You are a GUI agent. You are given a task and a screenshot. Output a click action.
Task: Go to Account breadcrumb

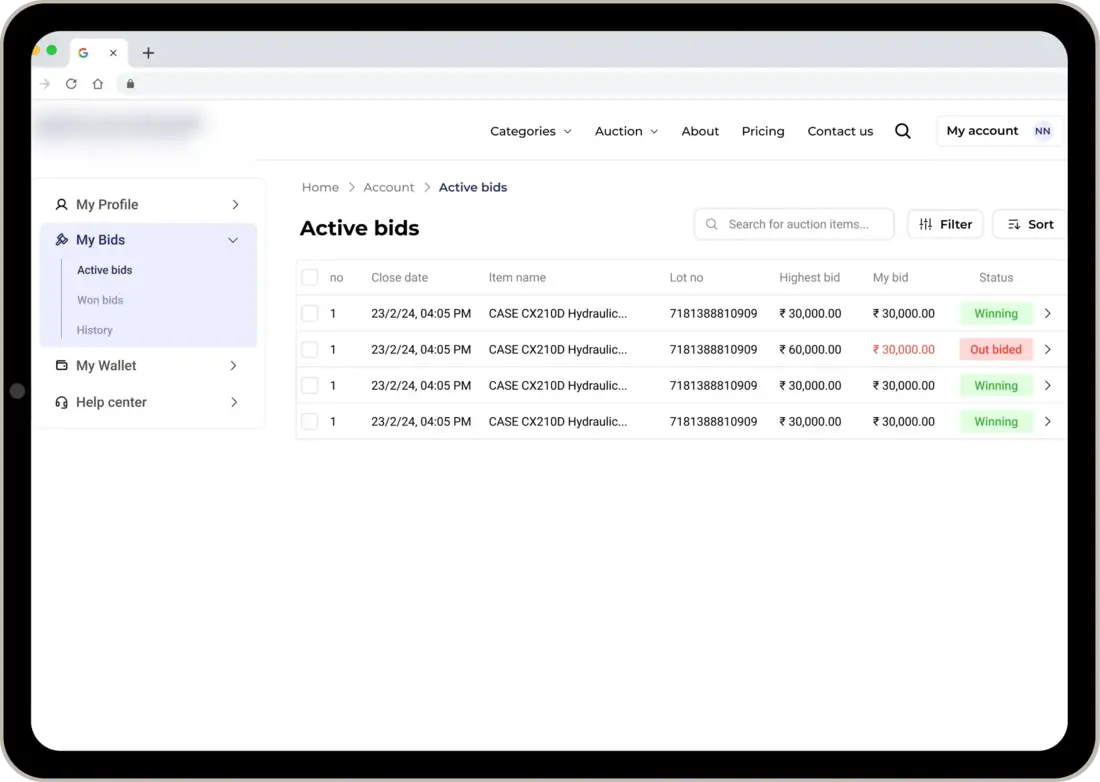[x=389, y=187]
